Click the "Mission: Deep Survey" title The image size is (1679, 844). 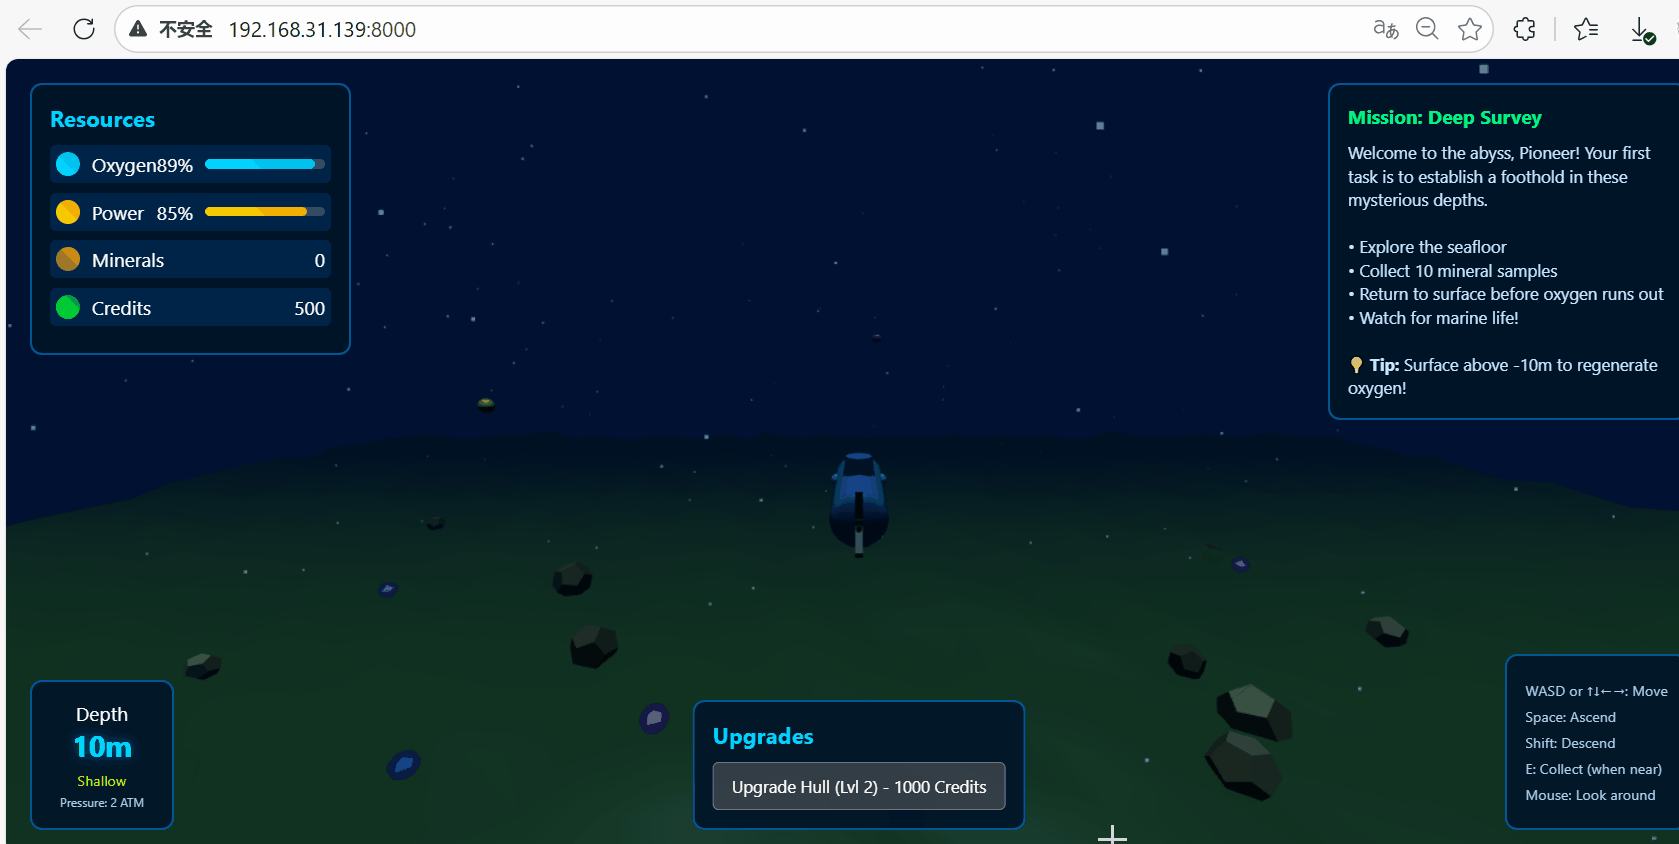point(1445,118)
